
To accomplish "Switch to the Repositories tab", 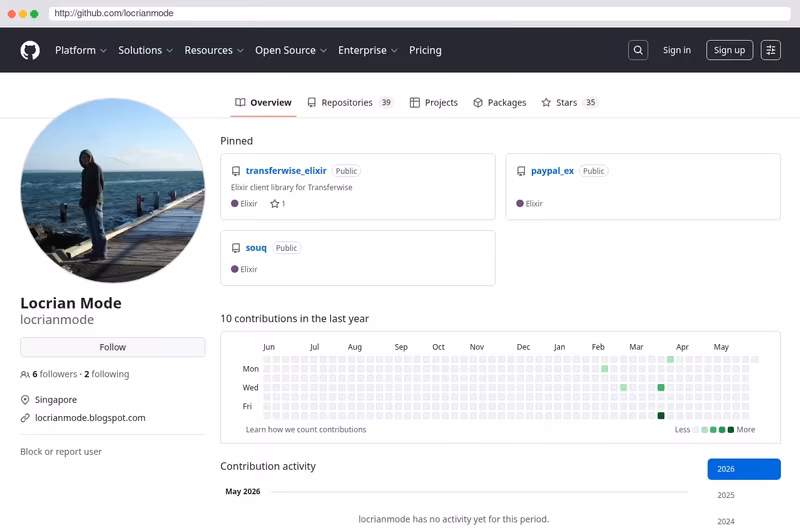I will [x=350, y=103].
